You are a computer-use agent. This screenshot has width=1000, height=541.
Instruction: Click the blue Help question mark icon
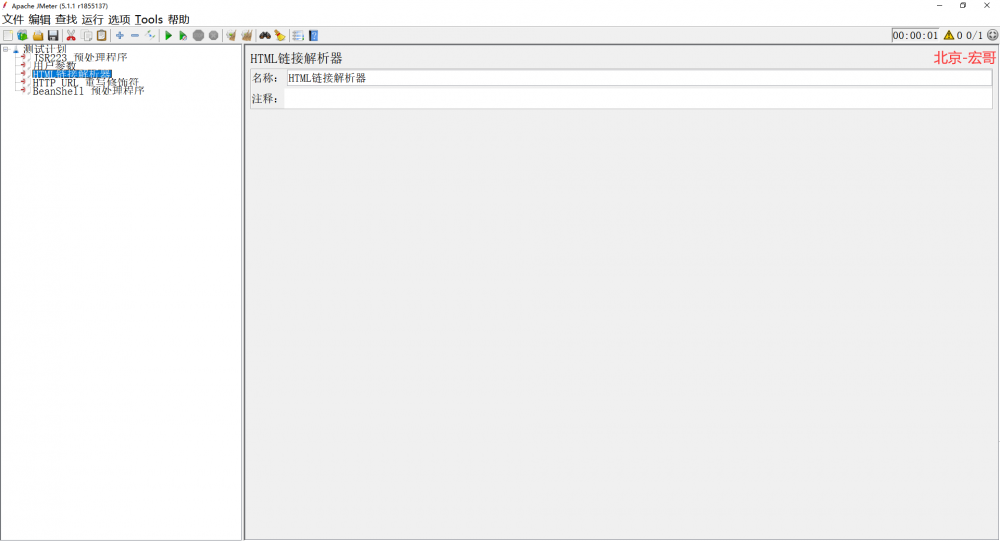click(313, 36)
